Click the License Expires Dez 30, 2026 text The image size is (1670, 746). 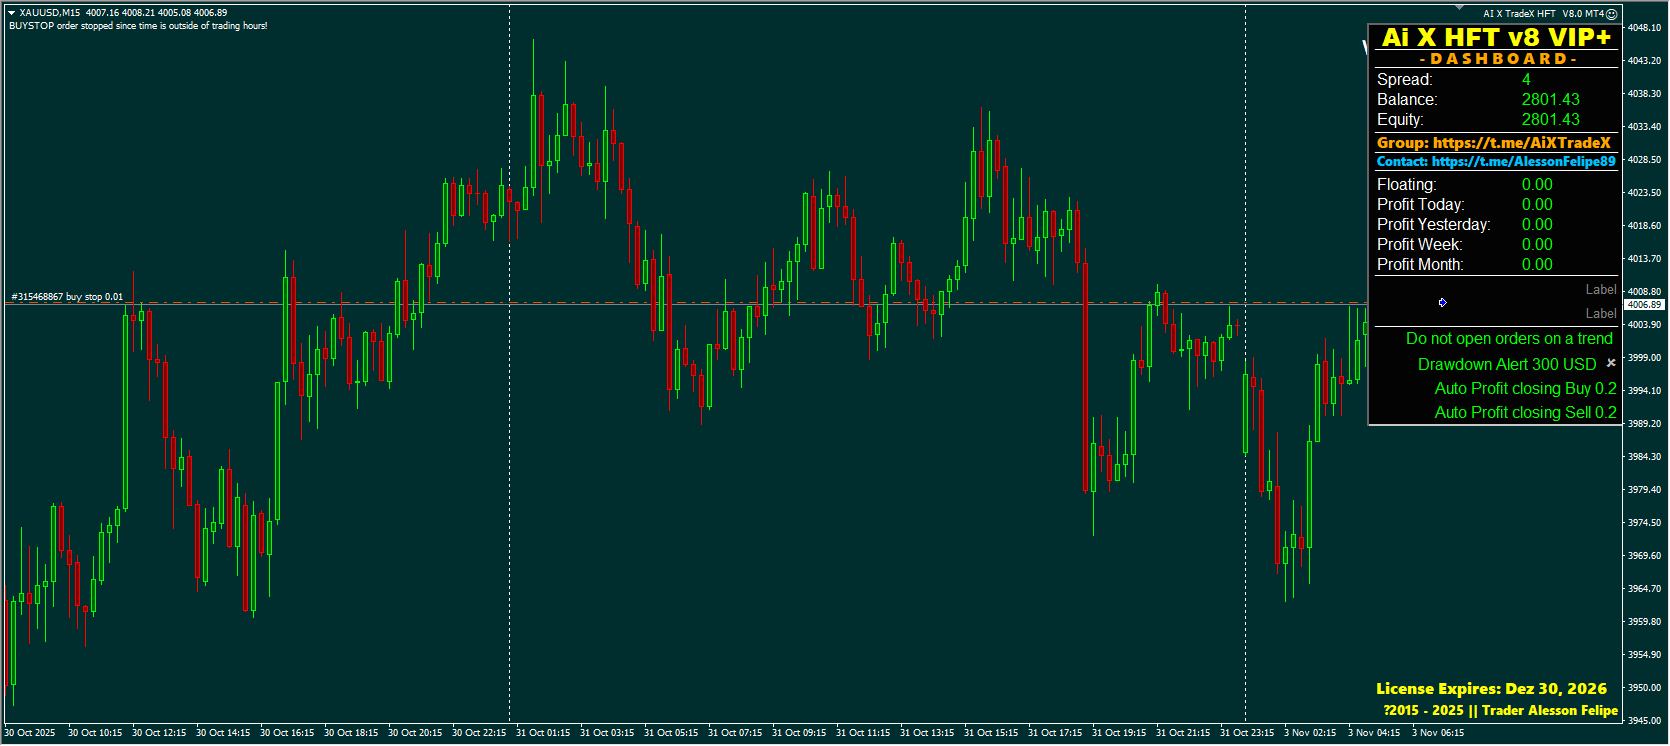tap(1491, 688)
